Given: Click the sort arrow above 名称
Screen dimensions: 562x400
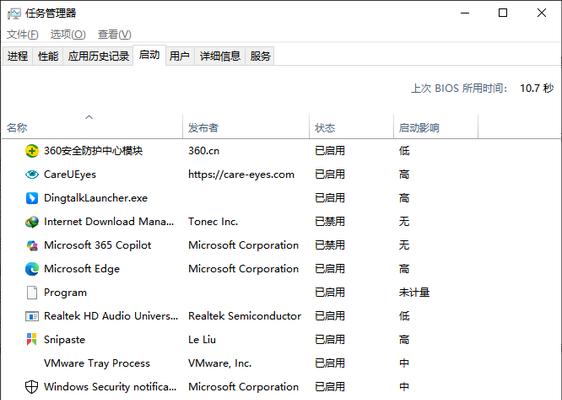Looking at the screenshot, I should pos(89,117).
